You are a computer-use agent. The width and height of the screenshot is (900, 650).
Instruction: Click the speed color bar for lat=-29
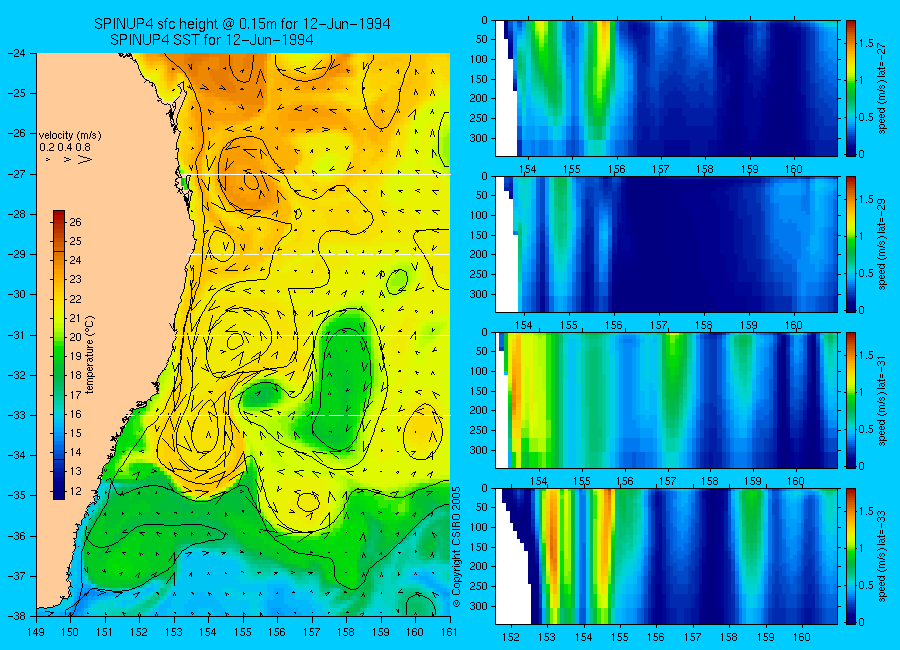850,244
